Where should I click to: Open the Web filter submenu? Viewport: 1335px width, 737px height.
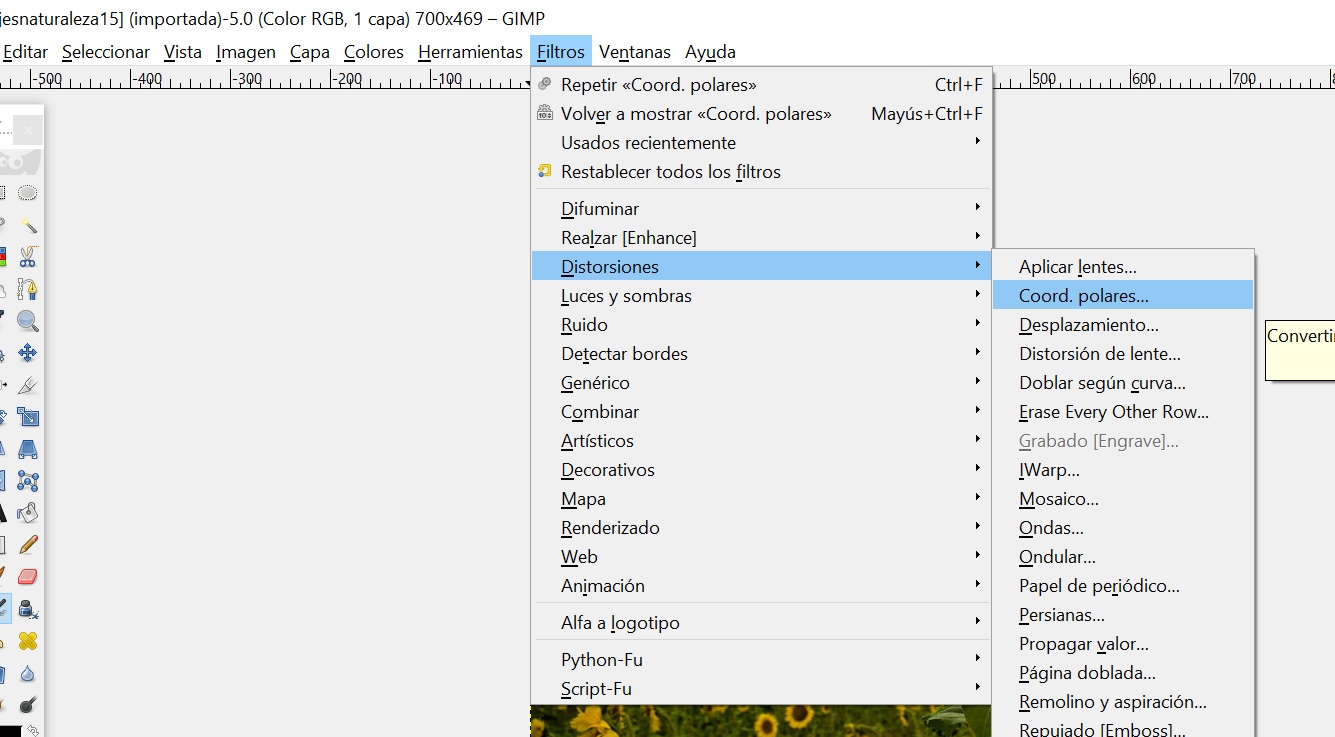(x=761, y=556)
